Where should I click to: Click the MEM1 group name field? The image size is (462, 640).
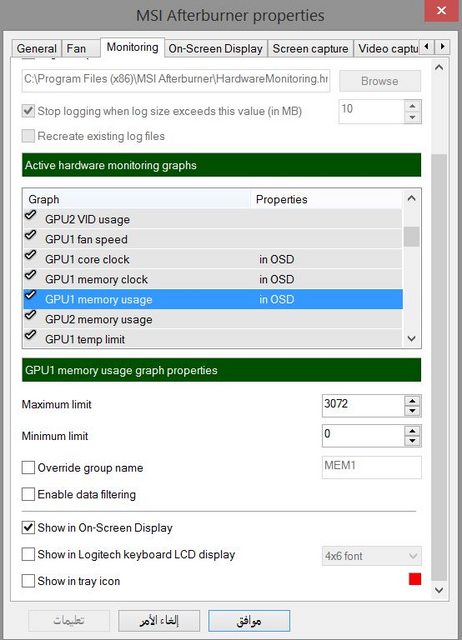(371, 467)
